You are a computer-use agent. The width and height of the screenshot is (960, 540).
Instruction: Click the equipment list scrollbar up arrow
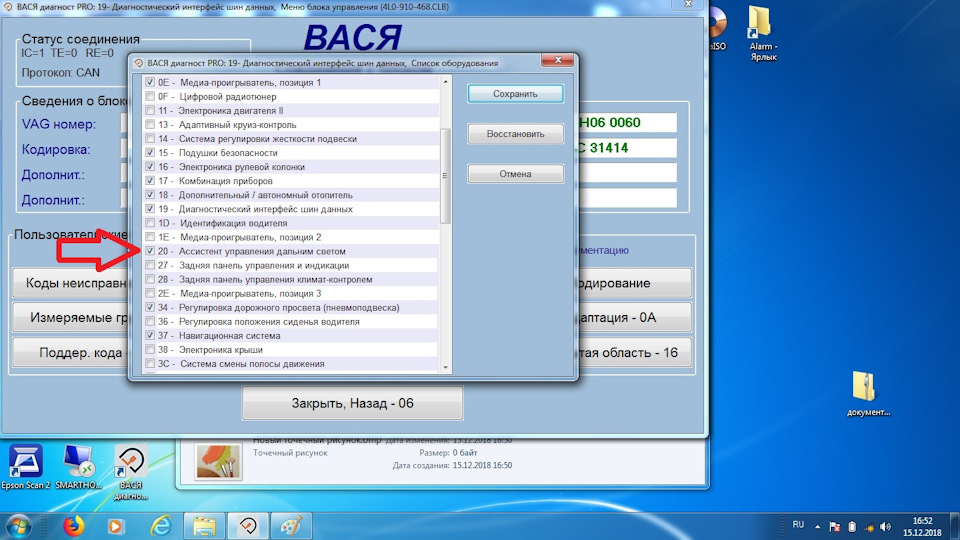point(445,81)
